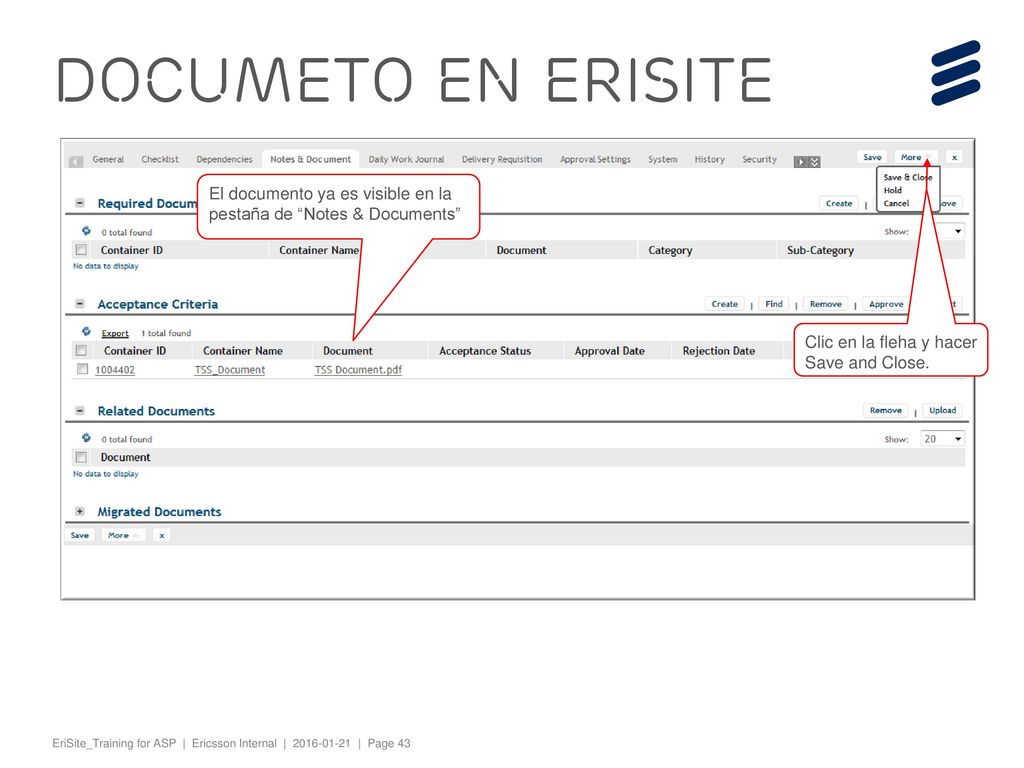
Task: Upload a Related Document
Action: point(942,410)
